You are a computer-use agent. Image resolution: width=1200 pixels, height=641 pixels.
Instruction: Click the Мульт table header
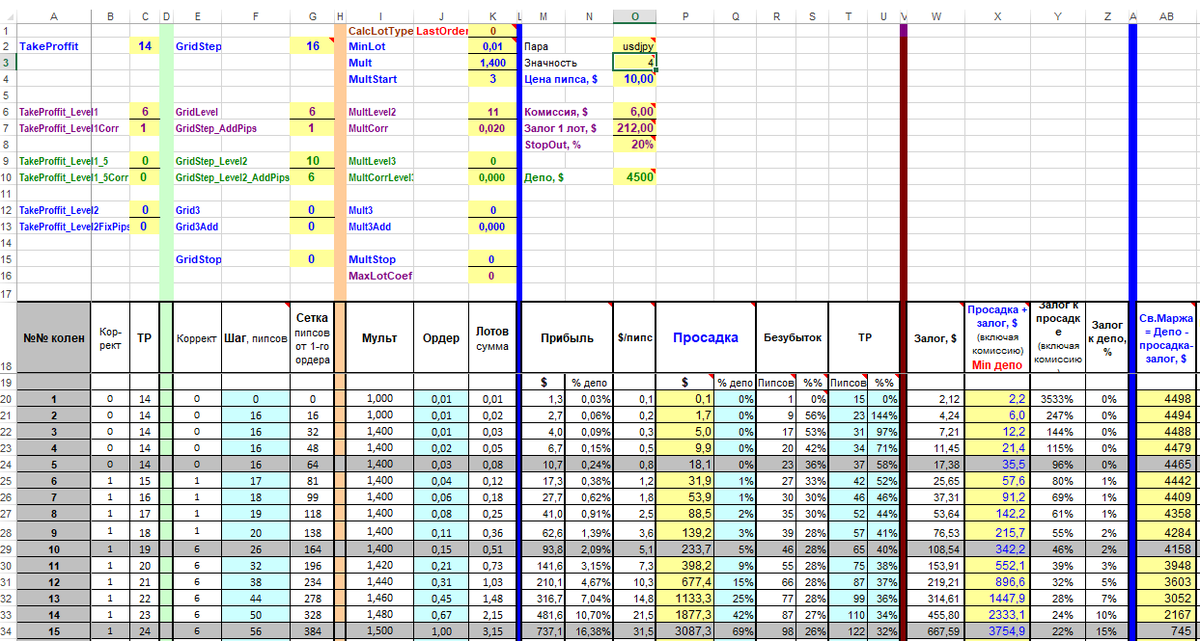pos(380,337)
